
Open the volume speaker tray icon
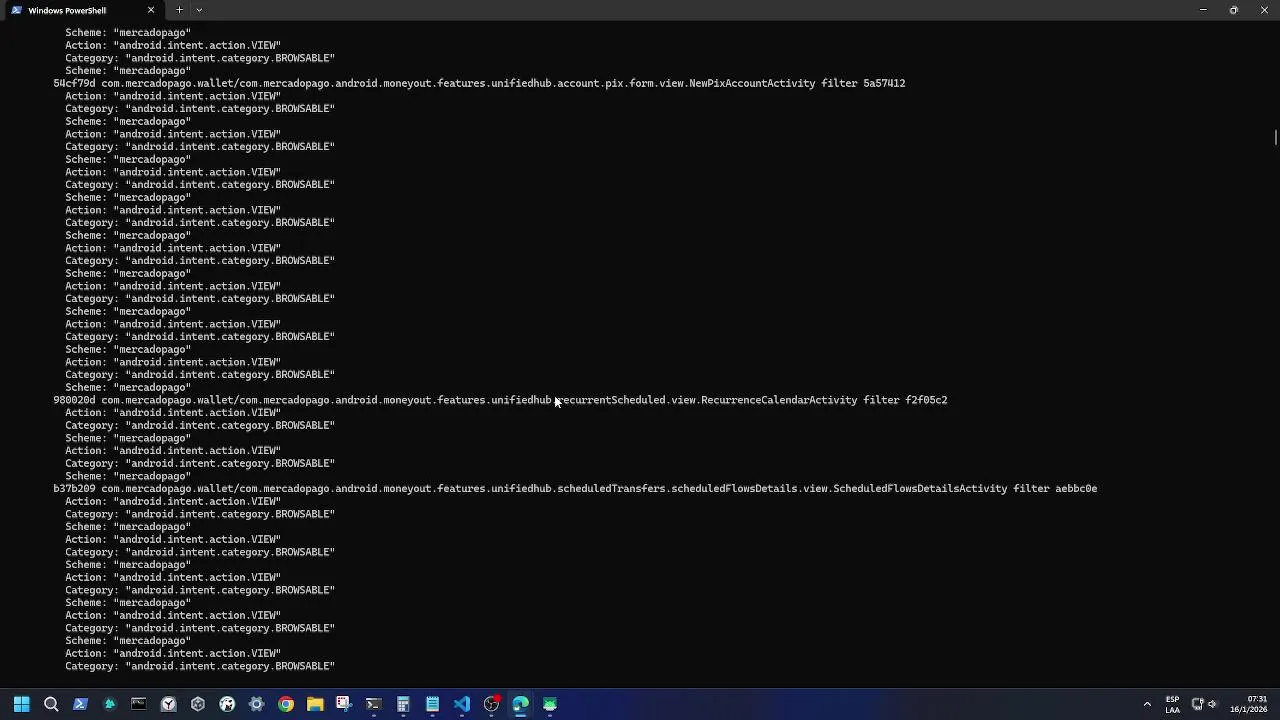point(1212,704)
